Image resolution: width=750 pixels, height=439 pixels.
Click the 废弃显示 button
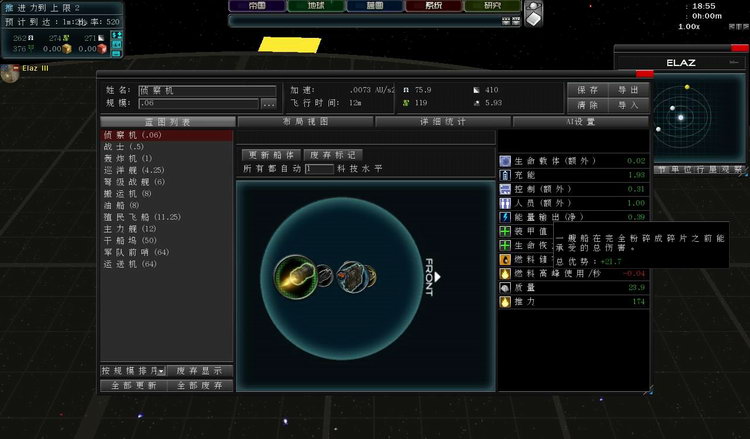click(200, 371)
